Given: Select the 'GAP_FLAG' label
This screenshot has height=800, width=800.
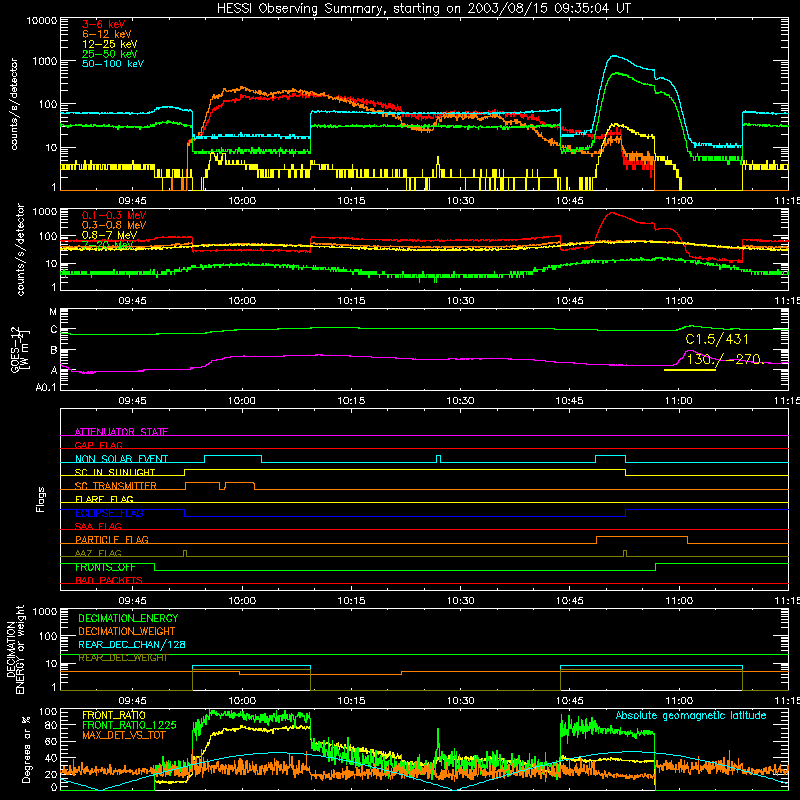Looking at the screenshot, I should coord(98,445).
